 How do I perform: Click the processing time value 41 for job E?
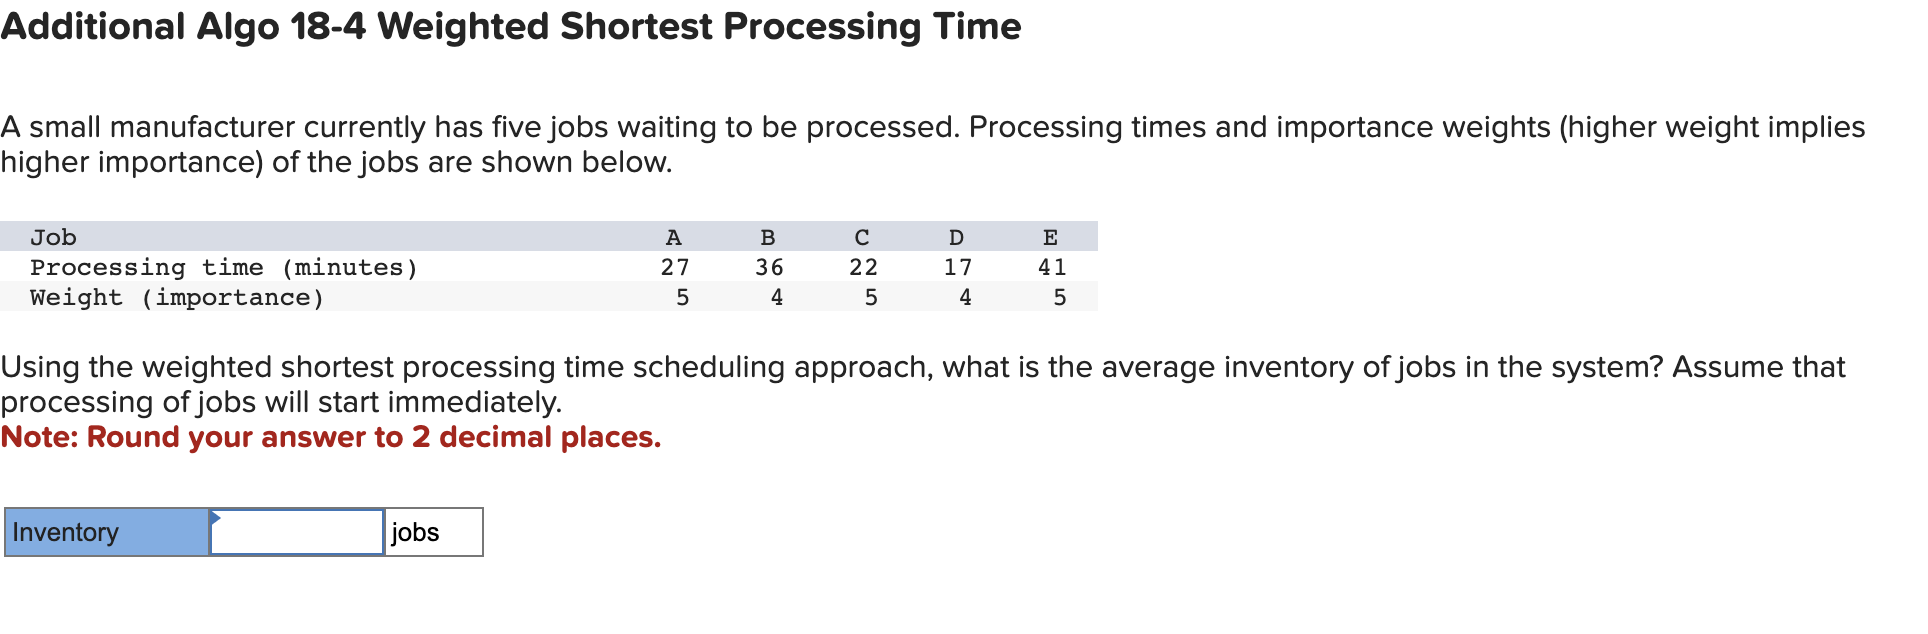pyautogui.click(x=1050, y=266)
